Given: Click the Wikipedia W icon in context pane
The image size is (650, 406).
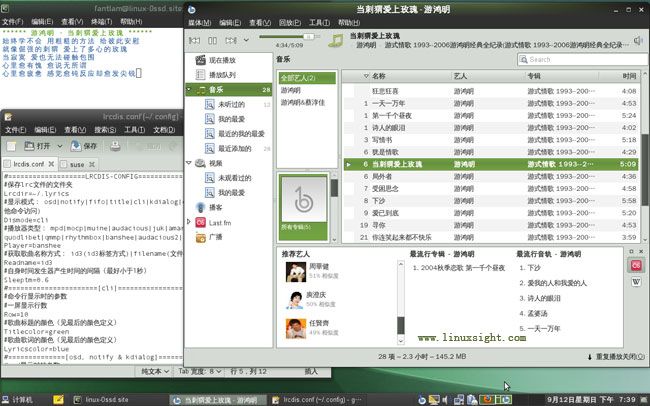Looking at the screenshot, I should coord(636,282).
